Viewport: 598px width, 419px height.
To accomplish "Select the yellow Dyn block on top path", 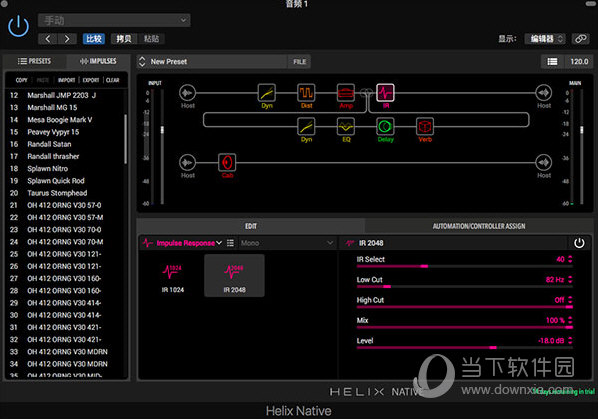I will pyautogui.click(x=267, y=93).
